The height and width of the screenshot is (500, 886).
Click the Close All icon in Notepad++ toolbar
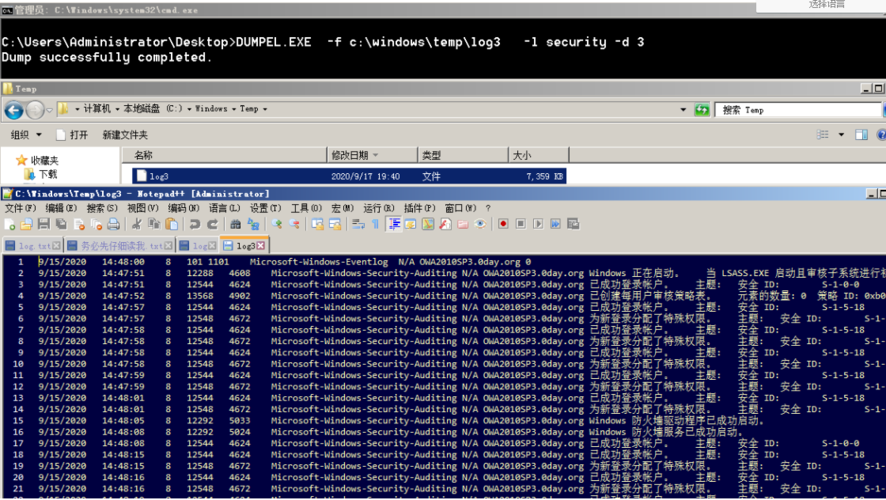[x=96, y=224]
